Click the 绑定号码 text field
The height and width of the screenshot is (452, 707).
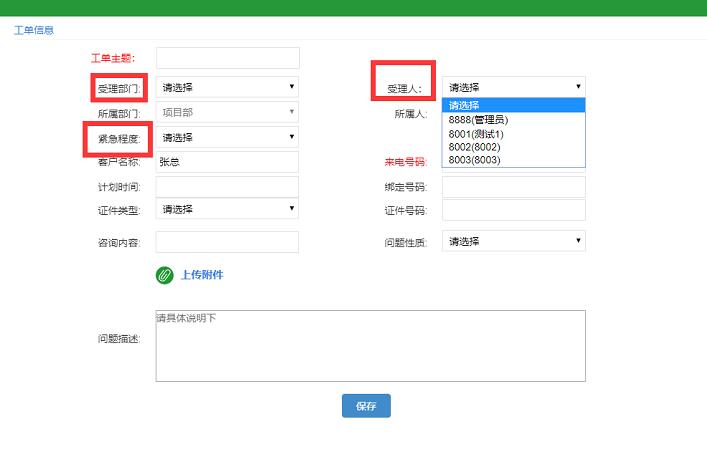(x=513, y=186)
